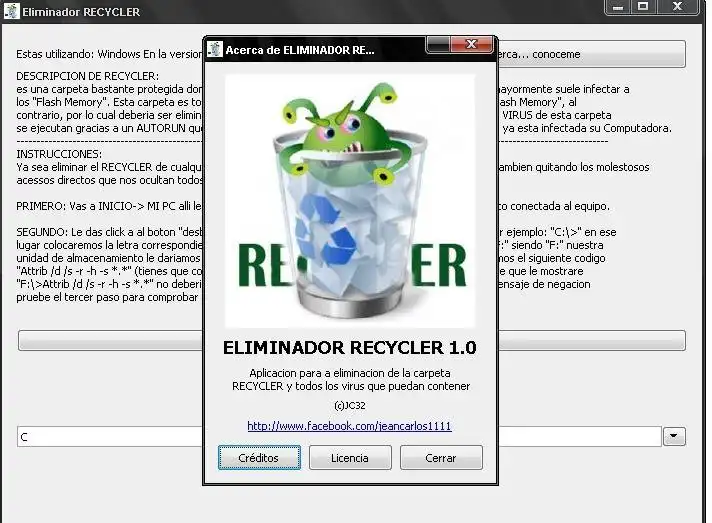Click the '(c)JC32' copyright text

pyautogui.click(x=350, y=405)
